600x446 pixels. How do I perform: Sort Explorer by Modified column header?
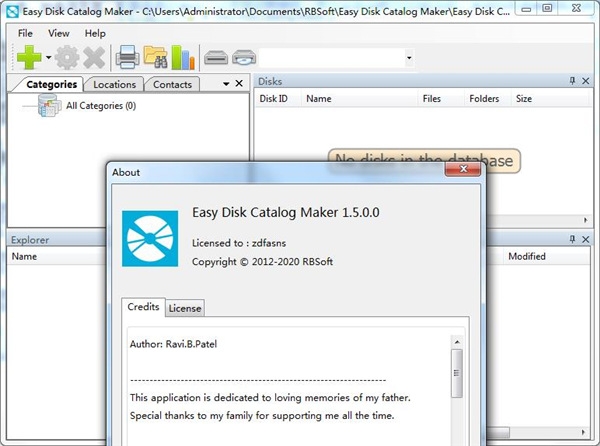[x=546, y=256]
